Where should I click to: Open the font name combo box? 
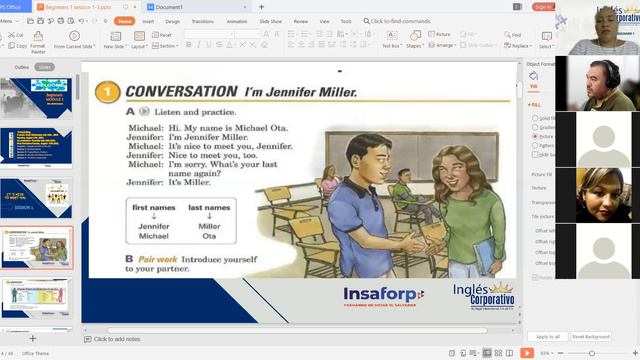209,34
